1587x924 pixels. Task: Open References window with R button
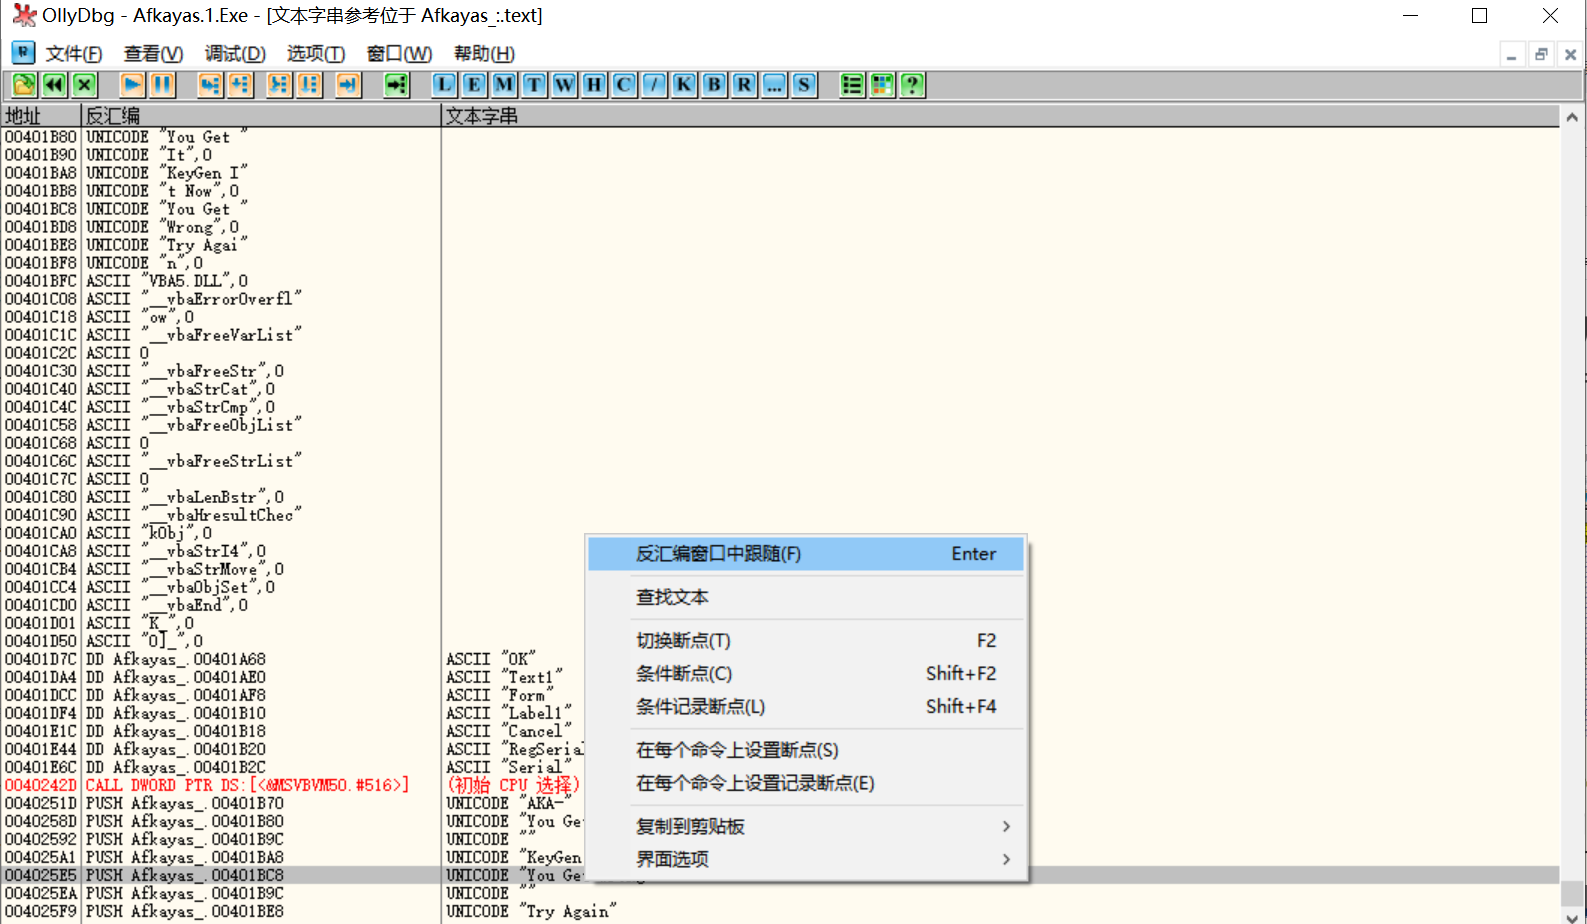[x=744, y=85]
